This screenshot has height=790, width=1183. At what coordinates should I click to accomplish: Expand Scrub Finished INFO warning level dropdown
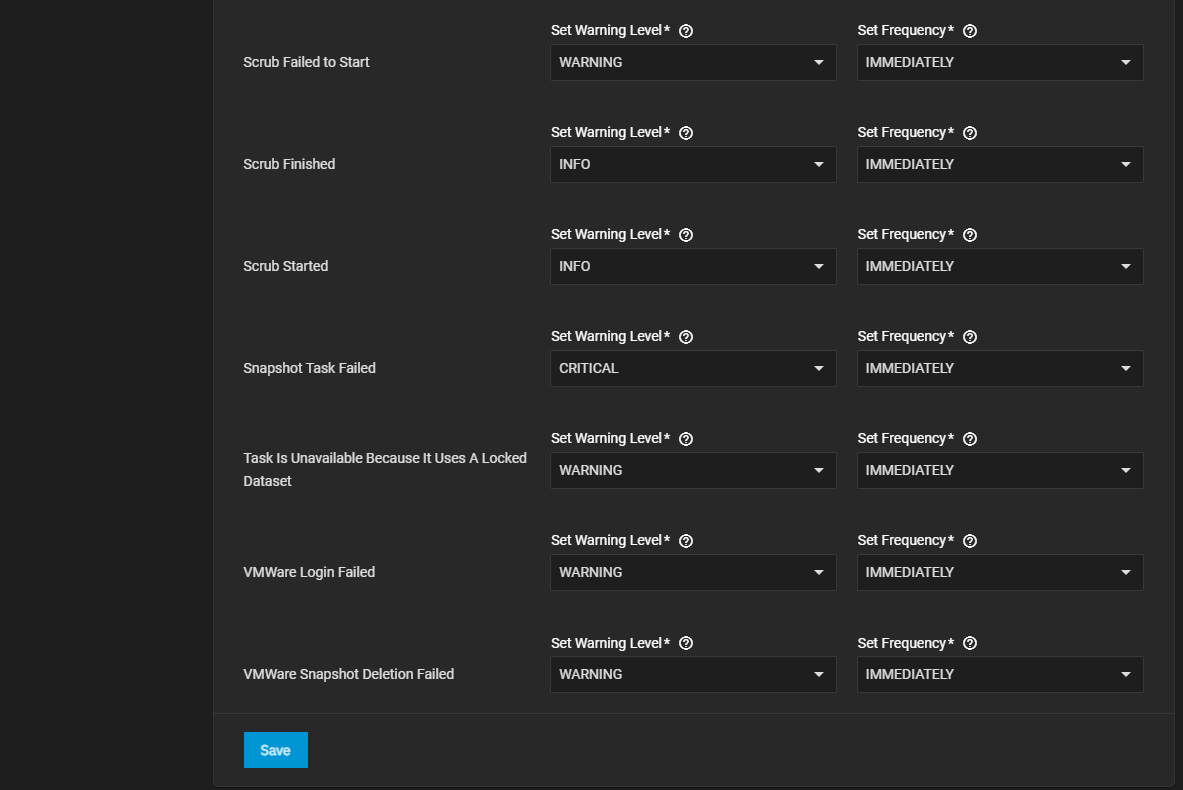tap(693, 164)
